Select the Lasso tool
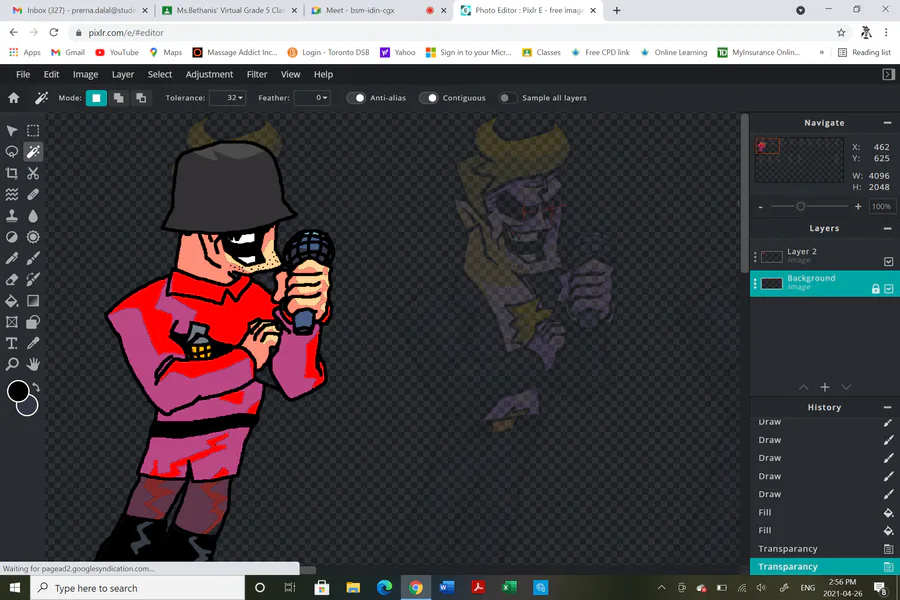Viewport: 900px width, 600px height. point(11,152)
